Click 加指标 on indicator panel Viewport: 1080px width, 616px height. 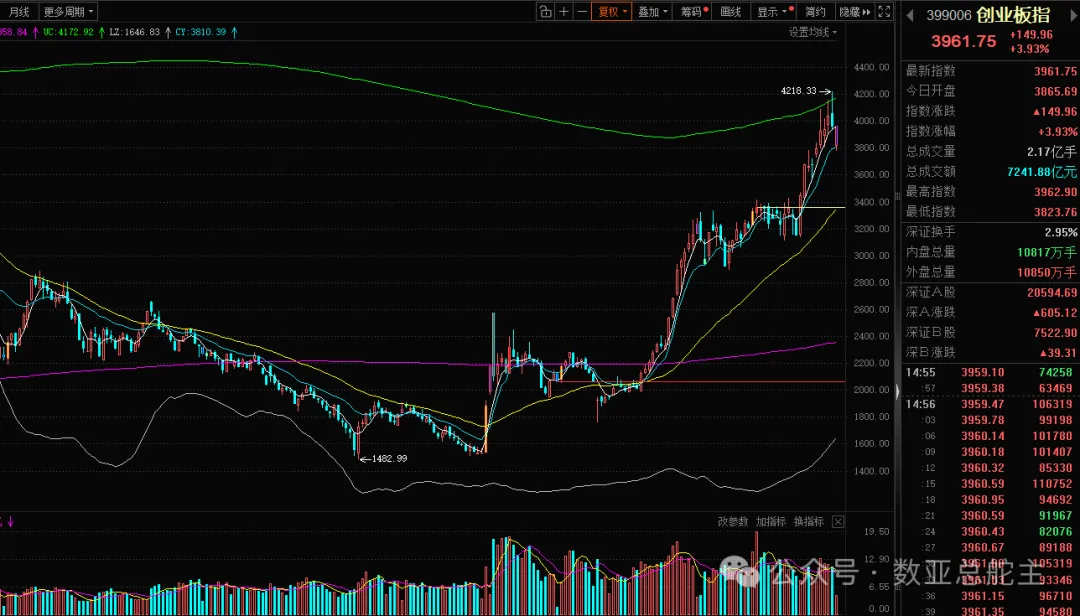click(771, 522)
